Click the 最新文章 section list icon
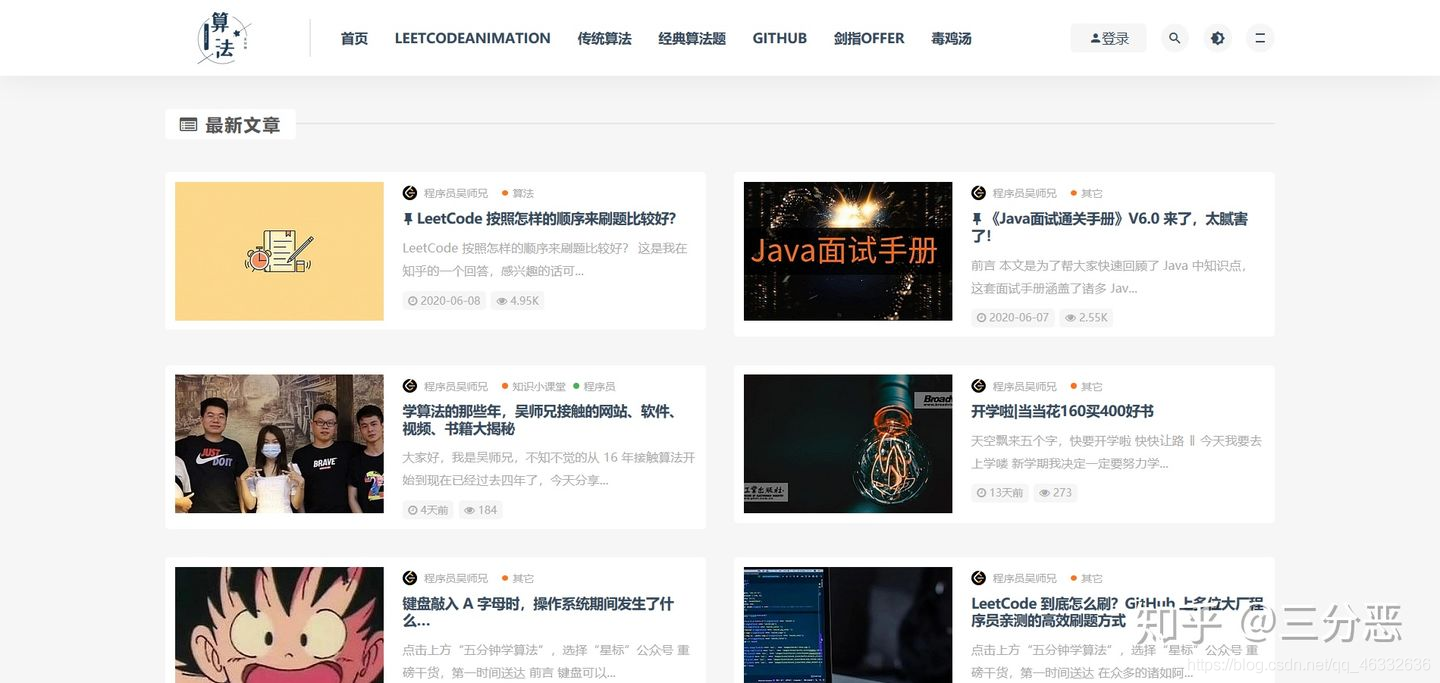 coord(188,125)
